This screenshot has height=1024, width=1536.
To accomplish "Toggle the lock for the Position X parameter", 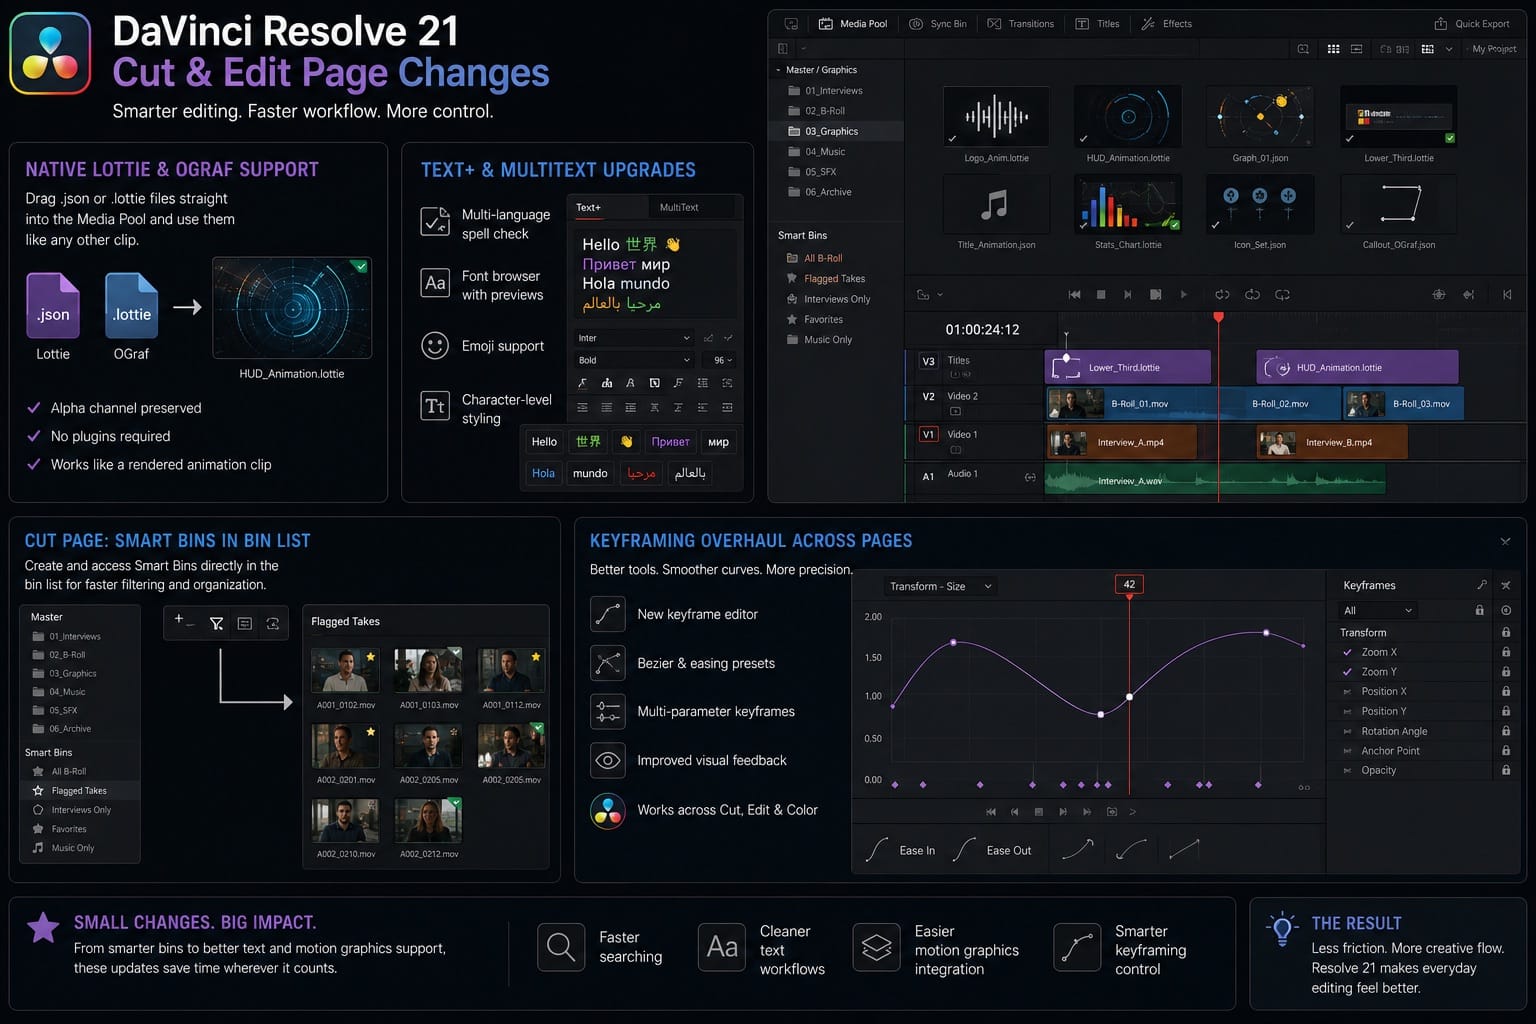I will (1506, 692).
